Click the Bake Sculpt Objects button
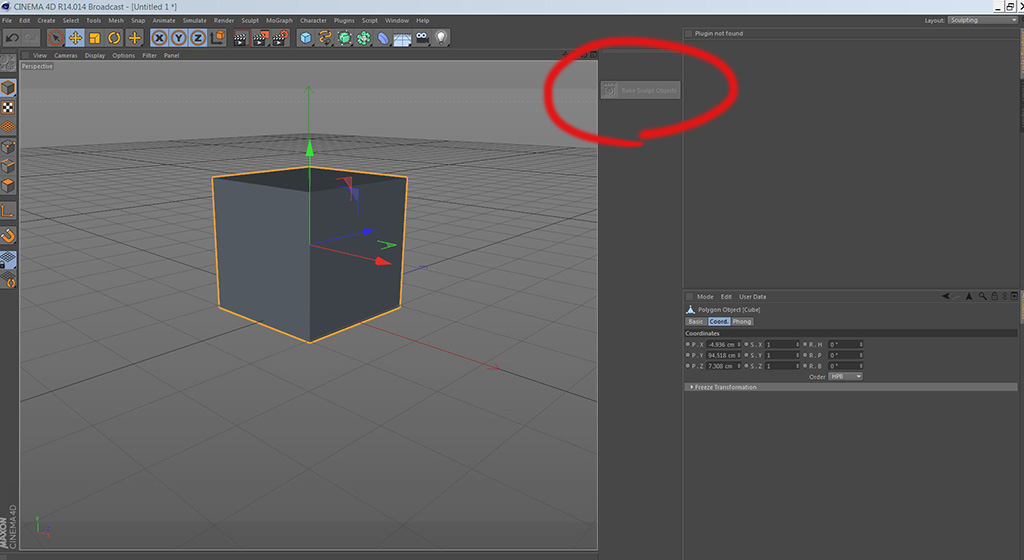Screen dimensions: 1024x560 tap(641, 90)
